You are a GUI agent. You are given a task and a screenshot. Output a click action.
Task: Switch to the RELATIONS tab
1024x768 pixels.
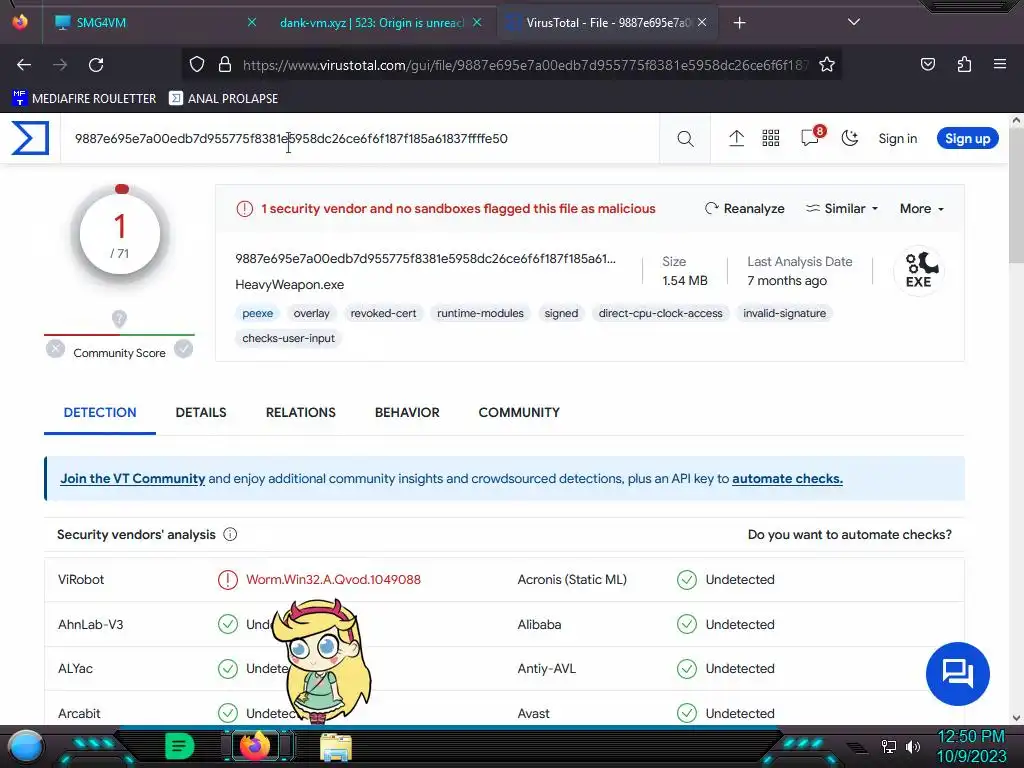pyautogui.click(x=300, y=413)
